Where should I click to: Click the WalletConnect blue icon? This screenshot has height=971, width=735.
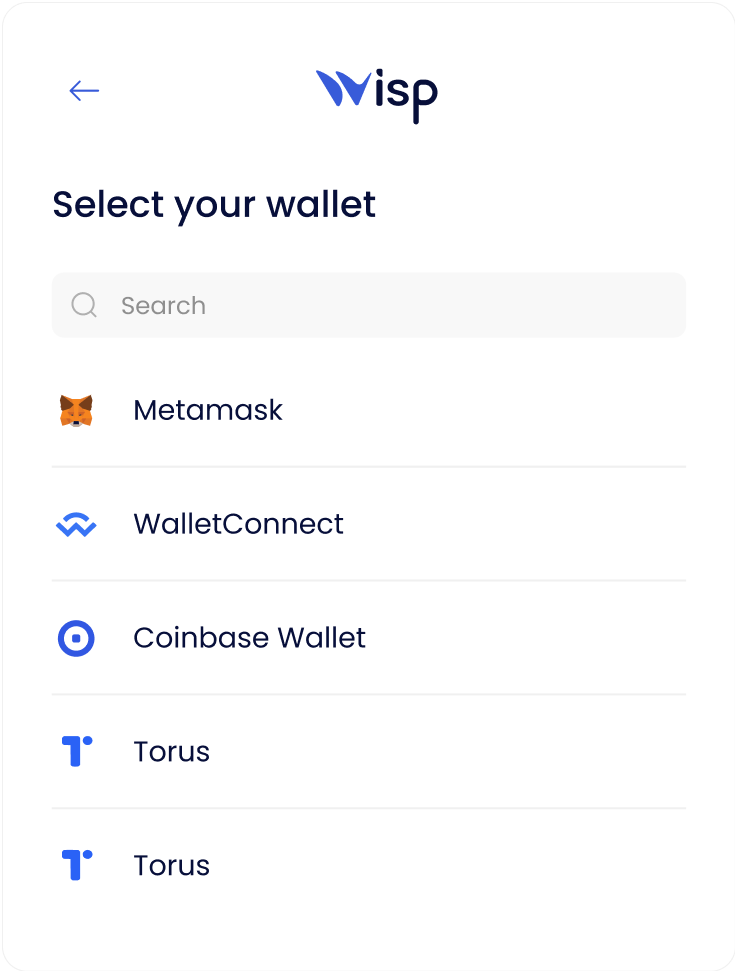tap(79, 523)
